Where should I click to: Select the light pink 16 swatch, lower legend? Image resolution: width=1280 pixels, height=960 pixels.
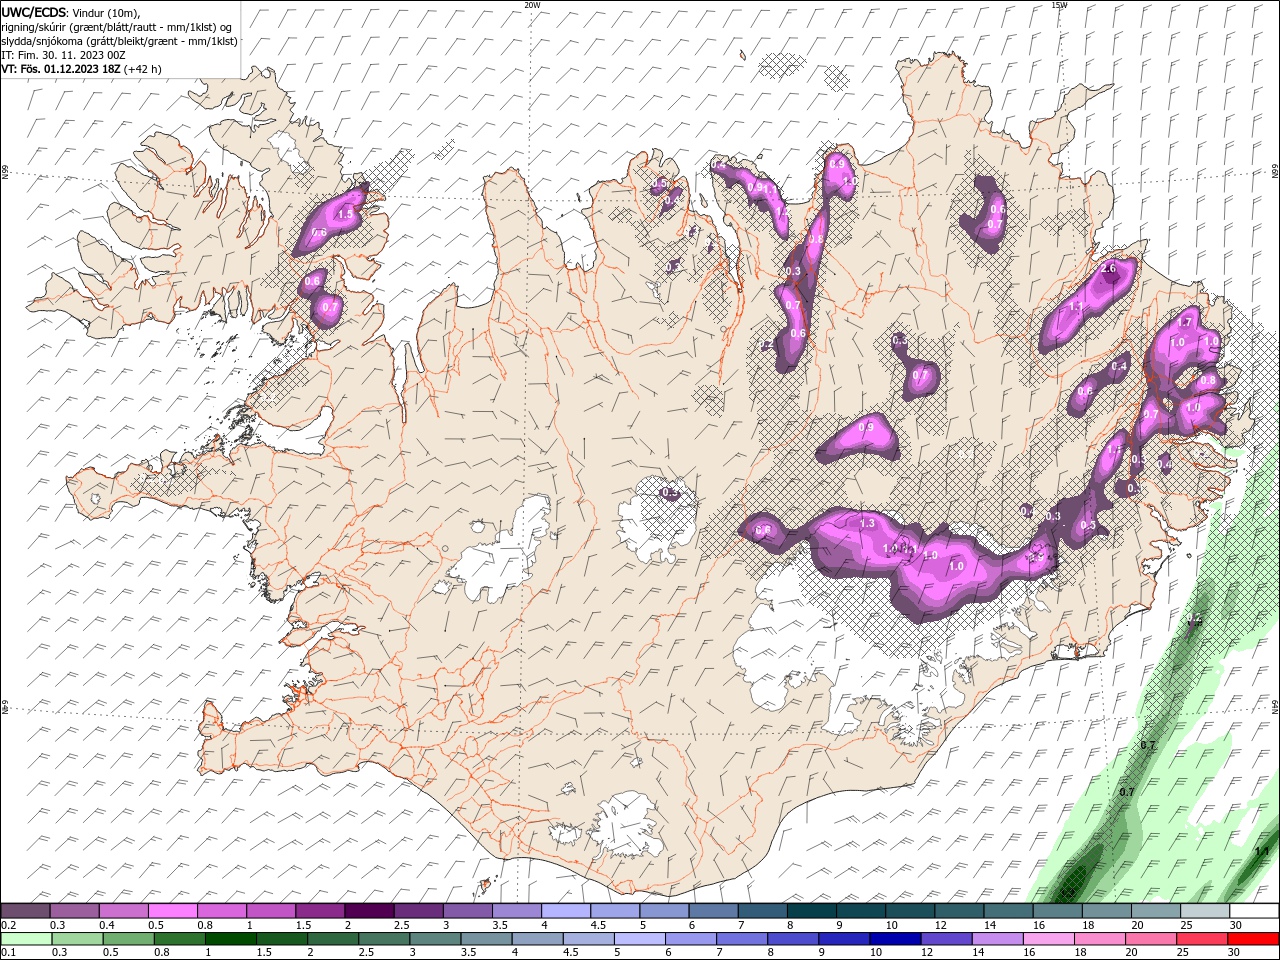coord(1049,939)
